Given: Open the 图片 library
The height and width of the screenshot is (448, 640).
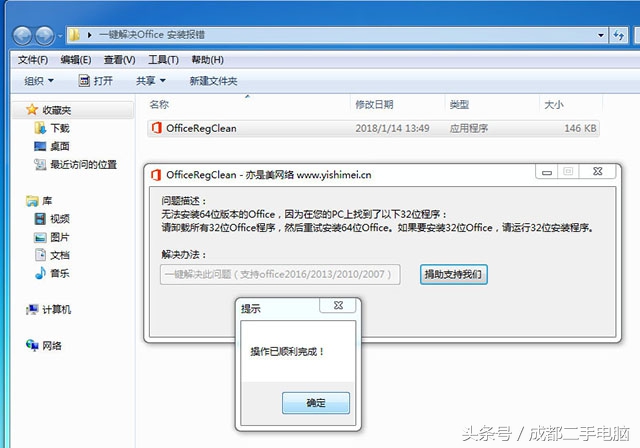Looking at the screenshot, I should (x=60, y=237).
